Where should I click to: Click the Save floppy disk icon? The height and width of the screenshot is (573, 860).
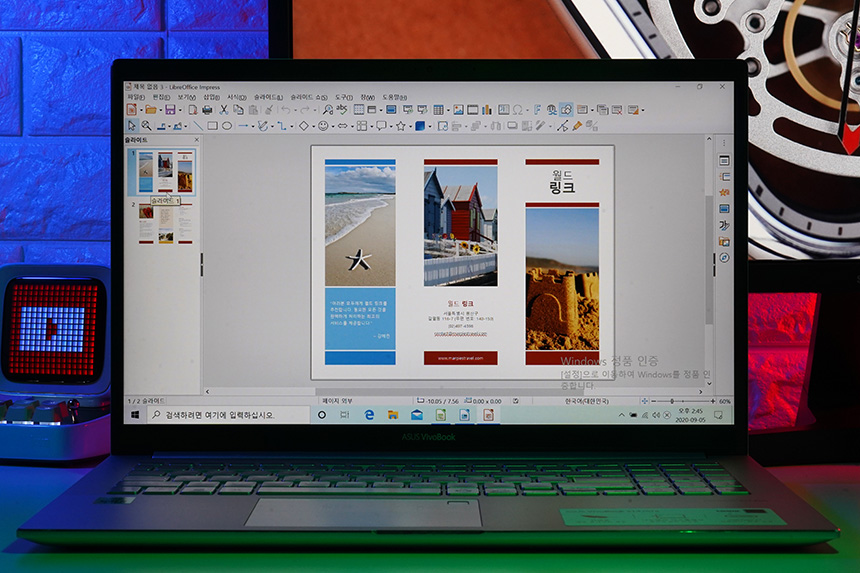pyautogui.click(x=170, y=110)
